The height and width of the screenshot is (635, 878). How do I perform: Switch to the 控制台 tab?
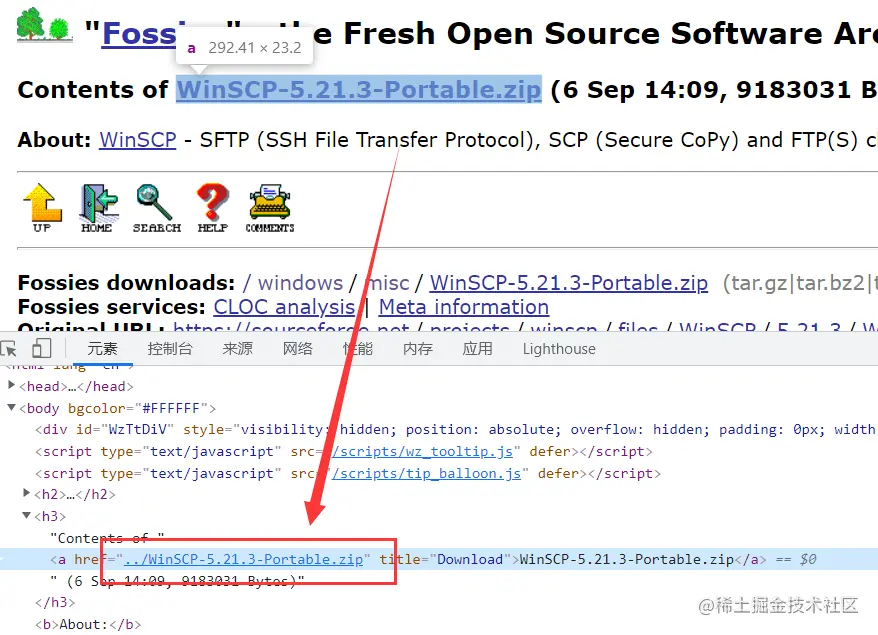170,349
